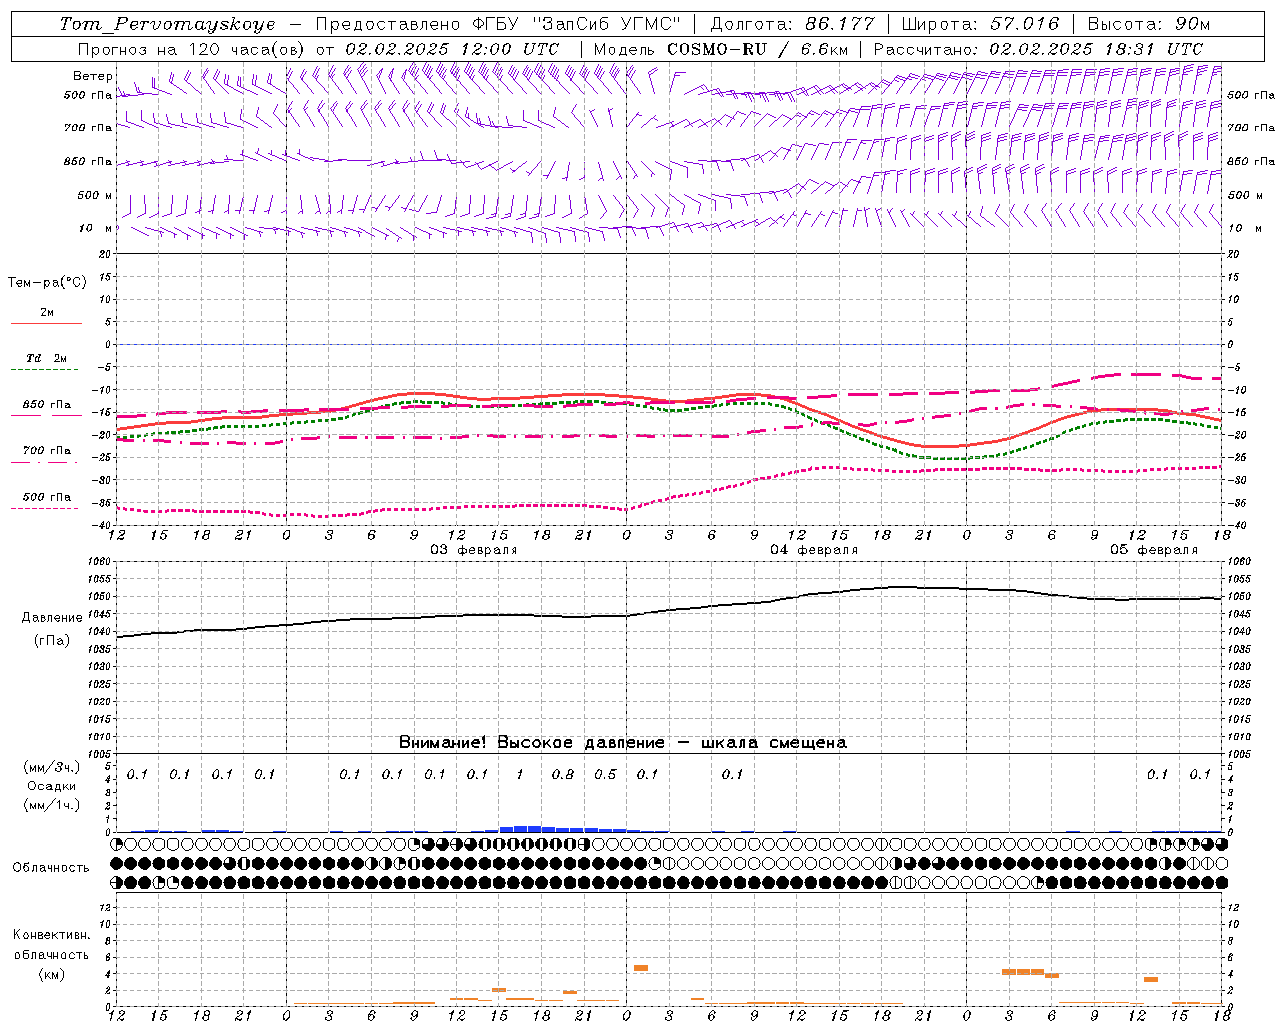The width and height of the screenshot is (1280, 1024).
Task: Click the 3-hour precipitation value 0.5
Action: (606, 775)
